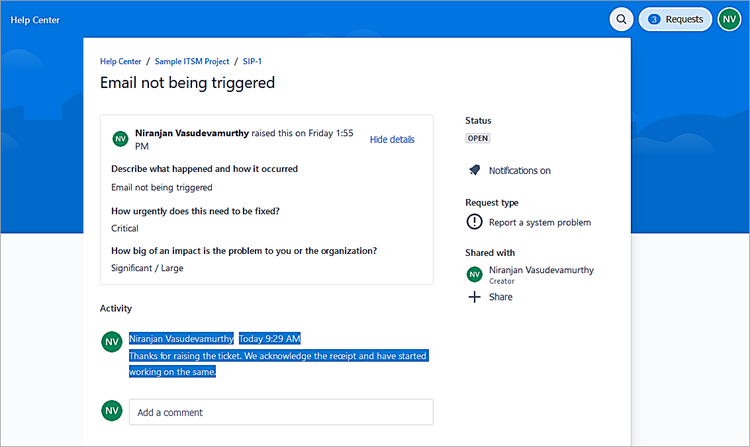Click the NV avatar beside comment box

(112, 411)
